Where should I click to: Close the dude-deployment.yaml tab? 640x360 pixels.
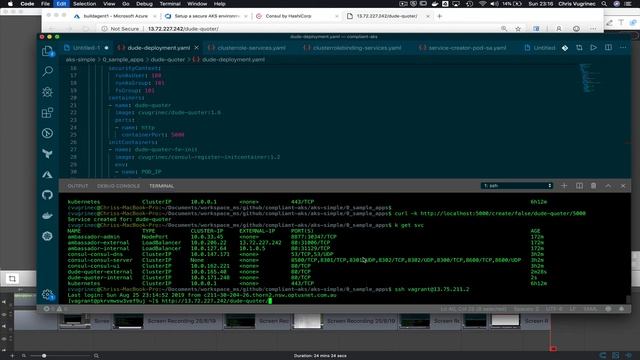tap(196, 48)
